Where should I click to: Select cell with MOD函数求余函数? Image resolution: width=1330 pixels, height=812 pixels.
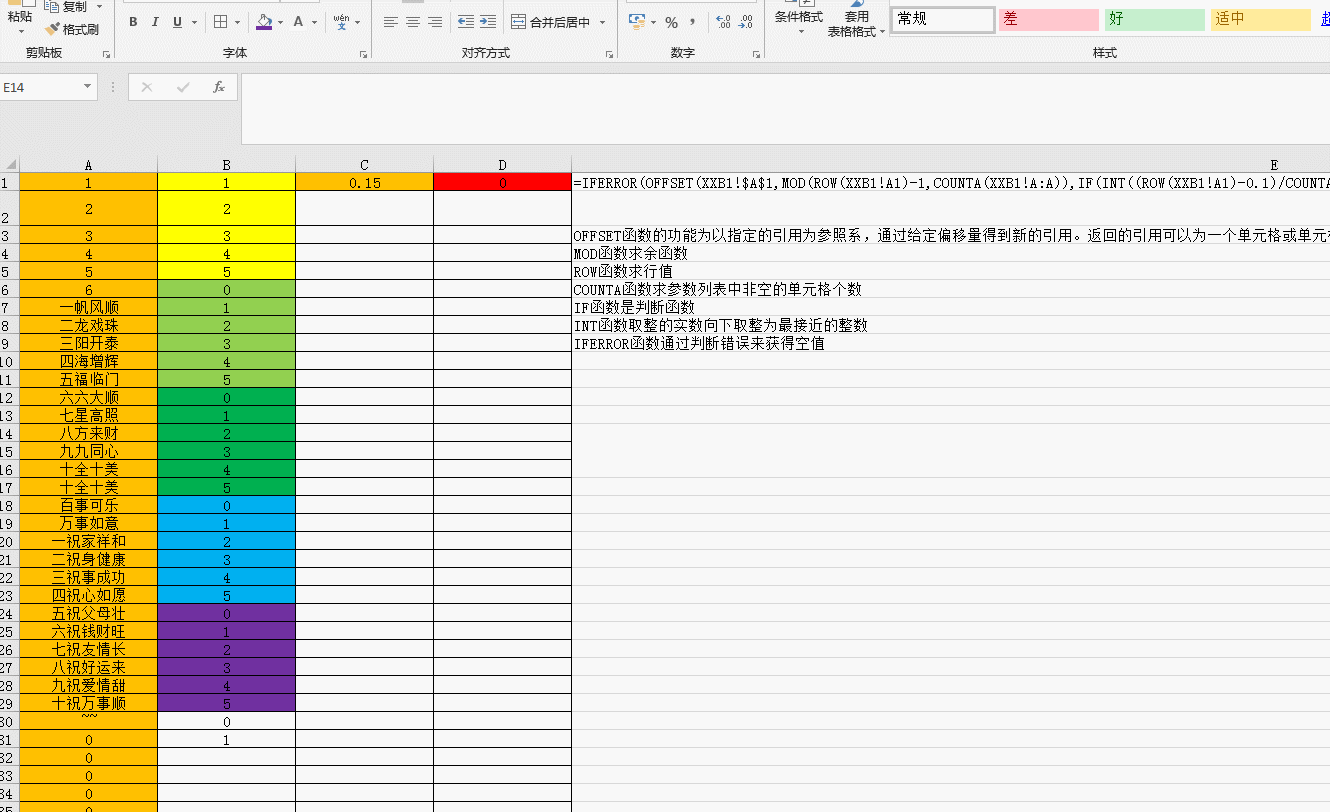click(x=951, y=253)
